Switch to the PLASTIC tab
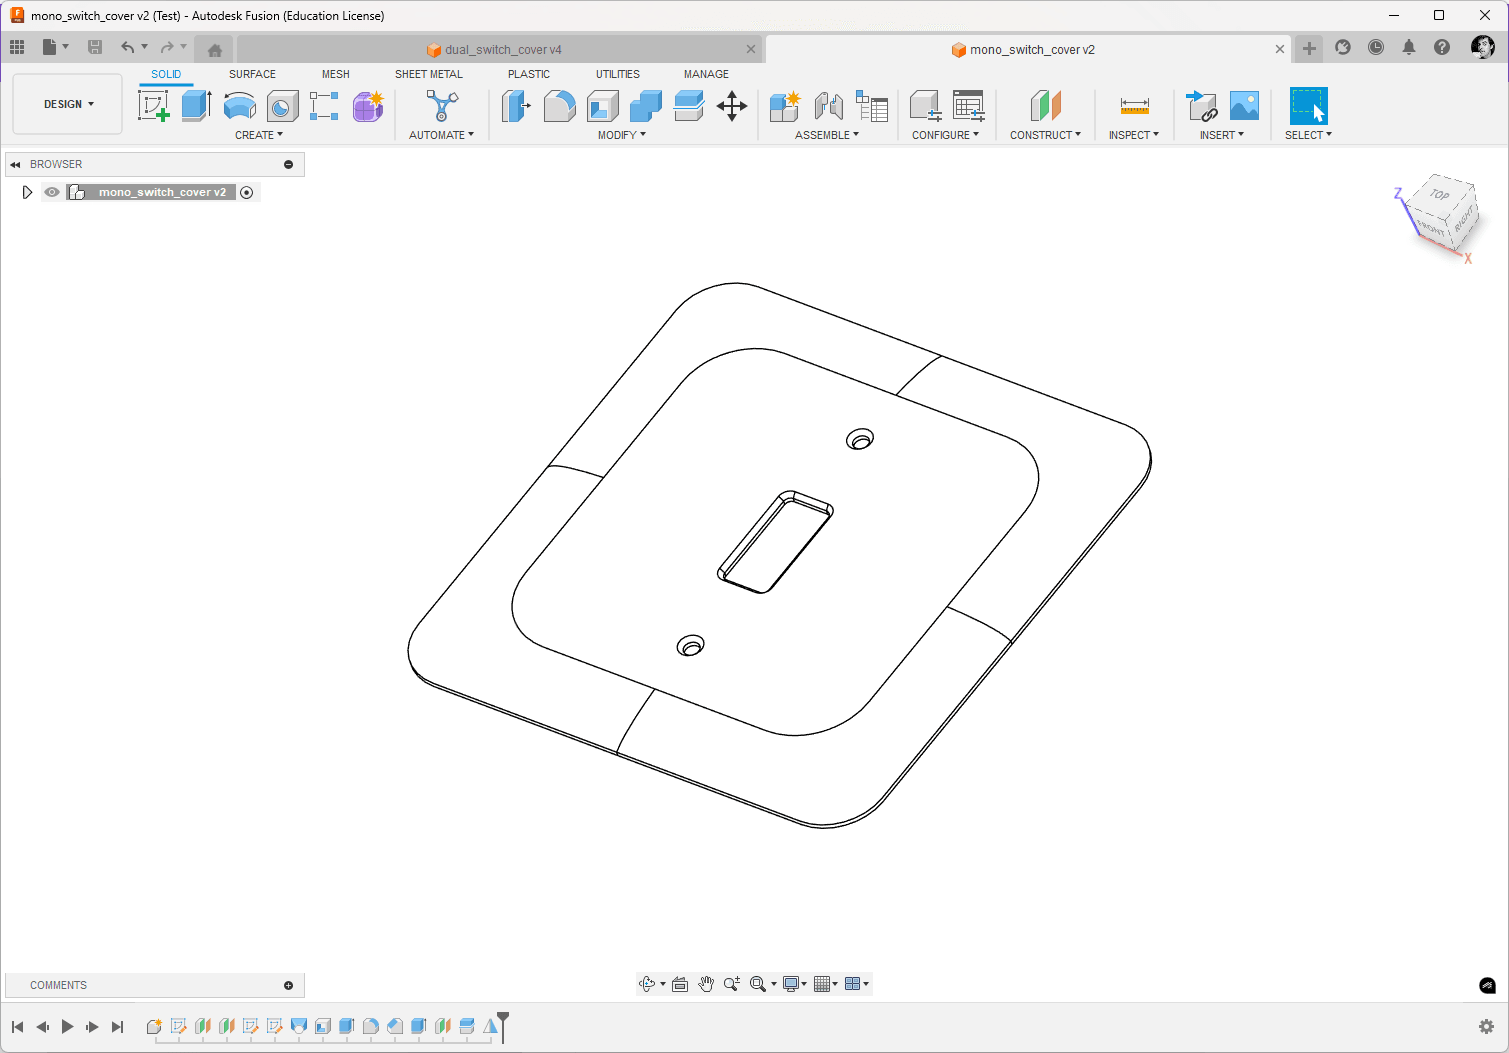Viewport: 1509px width, 1053px height. pyautogui.click(x=529, y=74)
